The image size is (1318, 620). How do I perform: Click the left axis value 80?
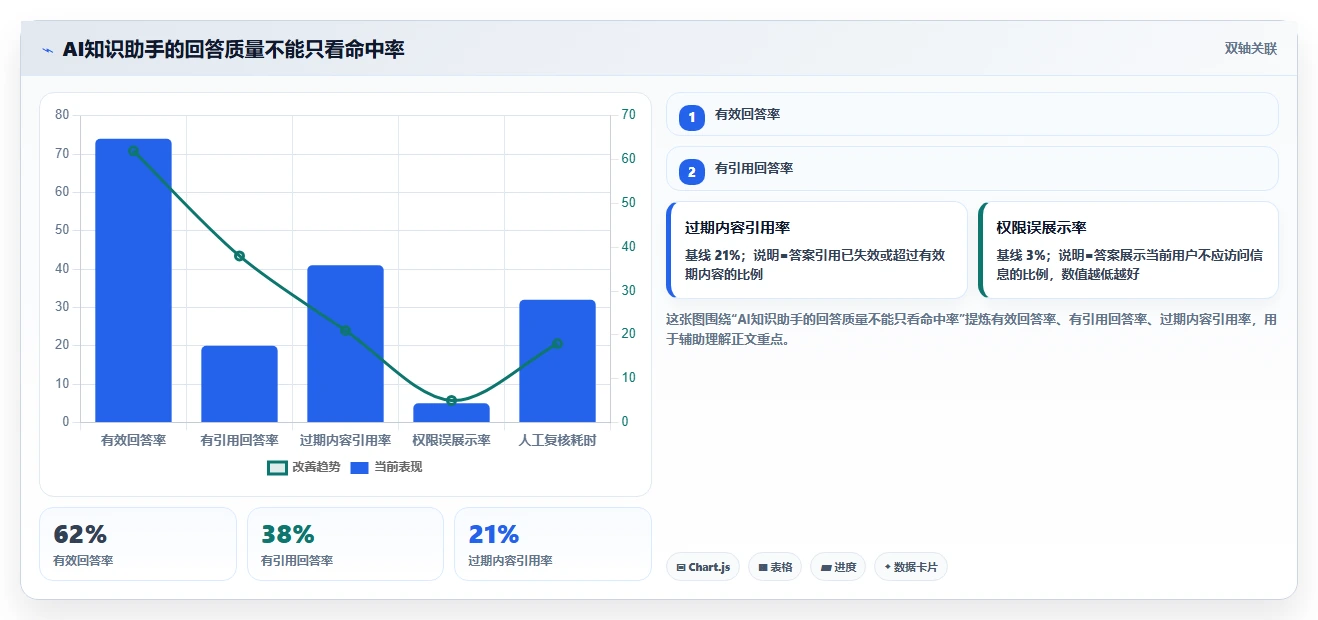pos(62,115)
